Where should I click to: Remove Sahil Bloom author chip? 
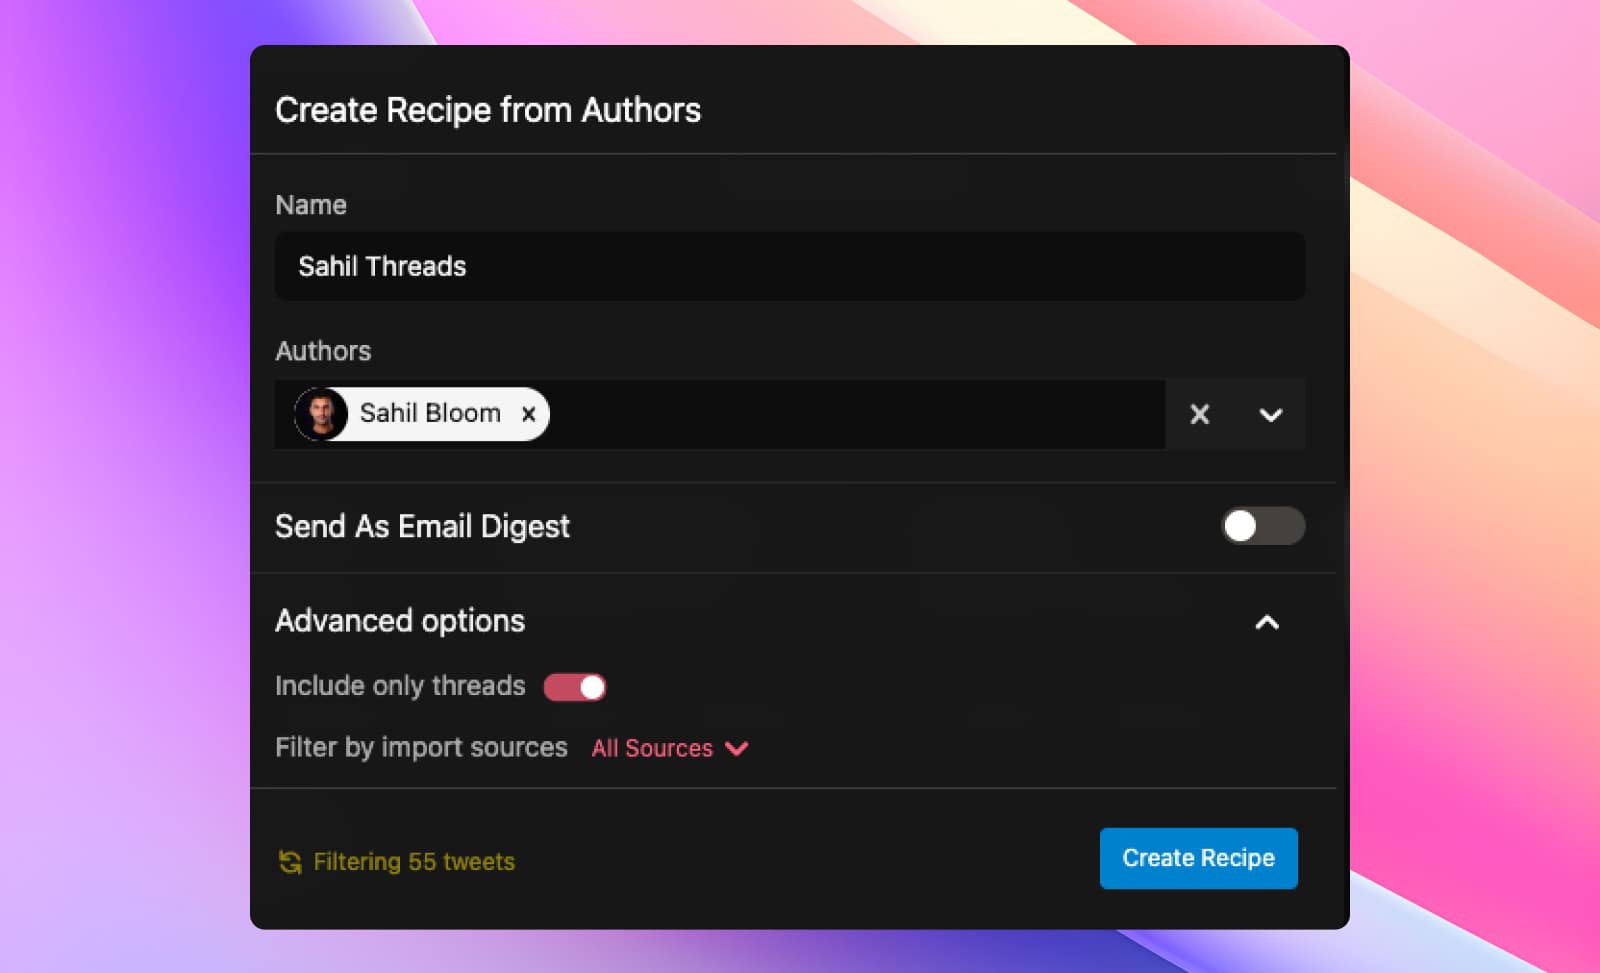click(528, 414)
